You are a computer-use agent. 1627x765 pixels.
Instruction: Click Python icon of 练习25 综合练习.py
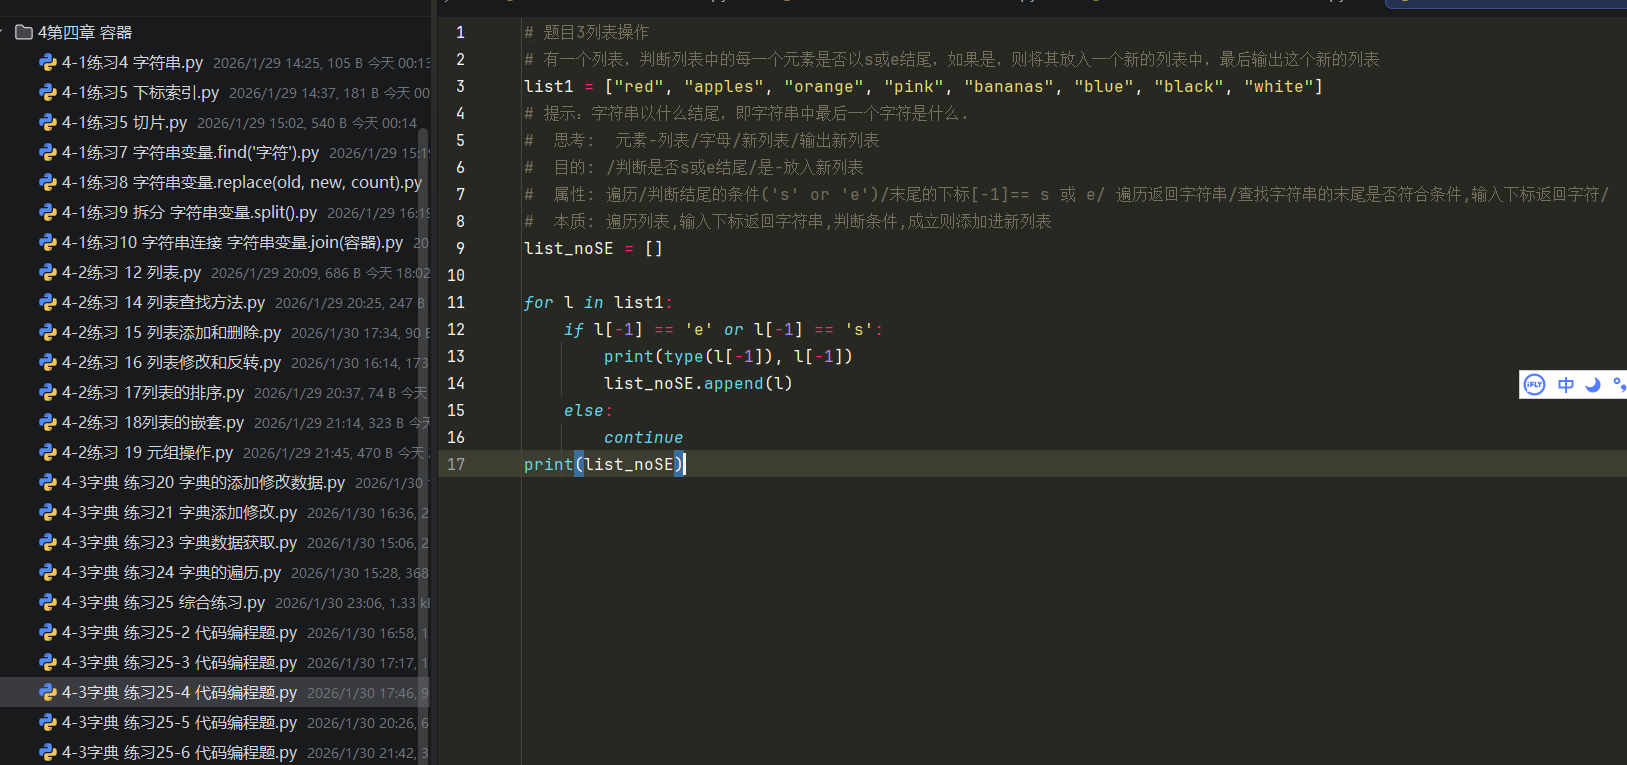47,602
